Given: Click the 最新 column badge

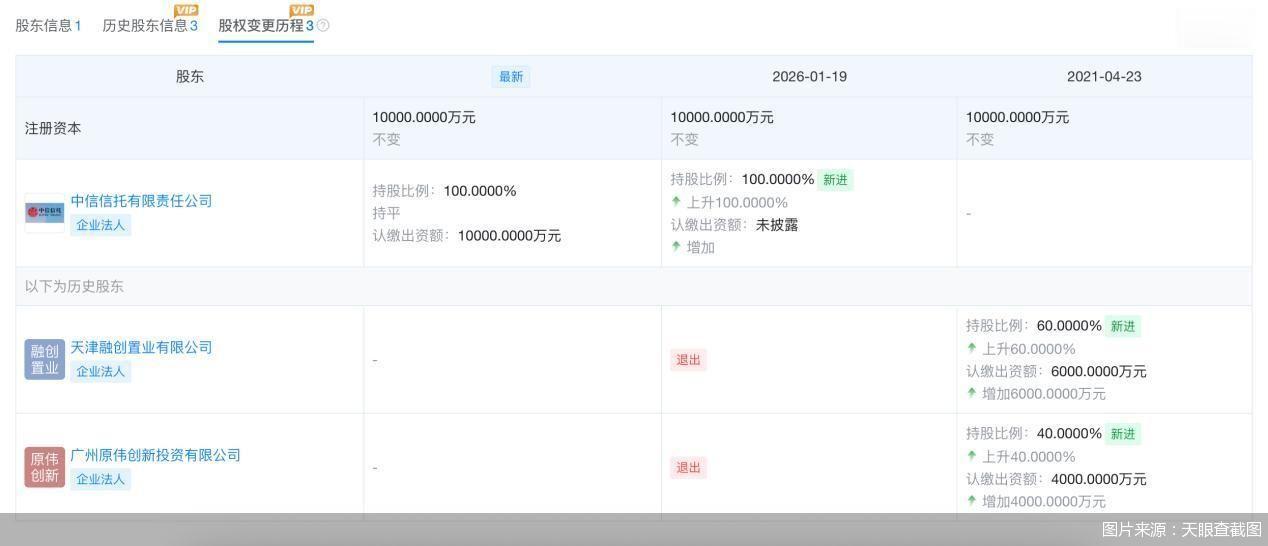Looking at the screenshot, I should click(511, 77).
